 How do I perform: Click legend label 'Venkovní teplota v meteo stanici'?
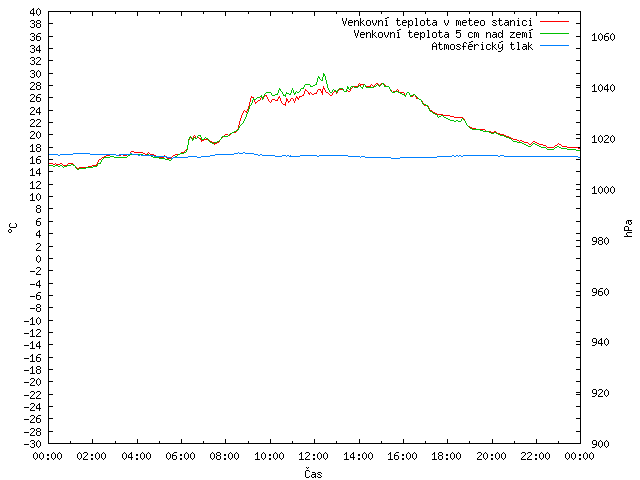click(437, 22)
